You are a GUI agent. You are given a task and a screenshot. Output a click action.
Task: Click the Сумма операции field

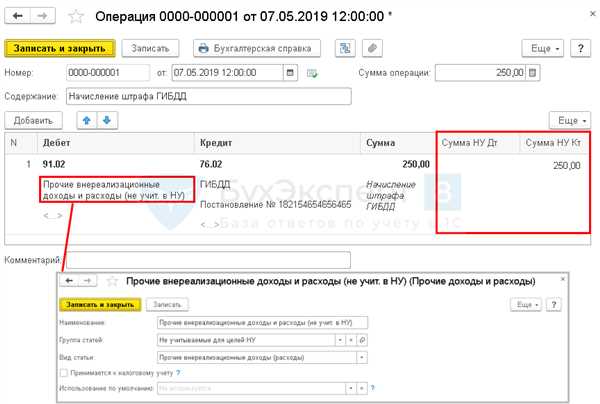click(481, 73)
